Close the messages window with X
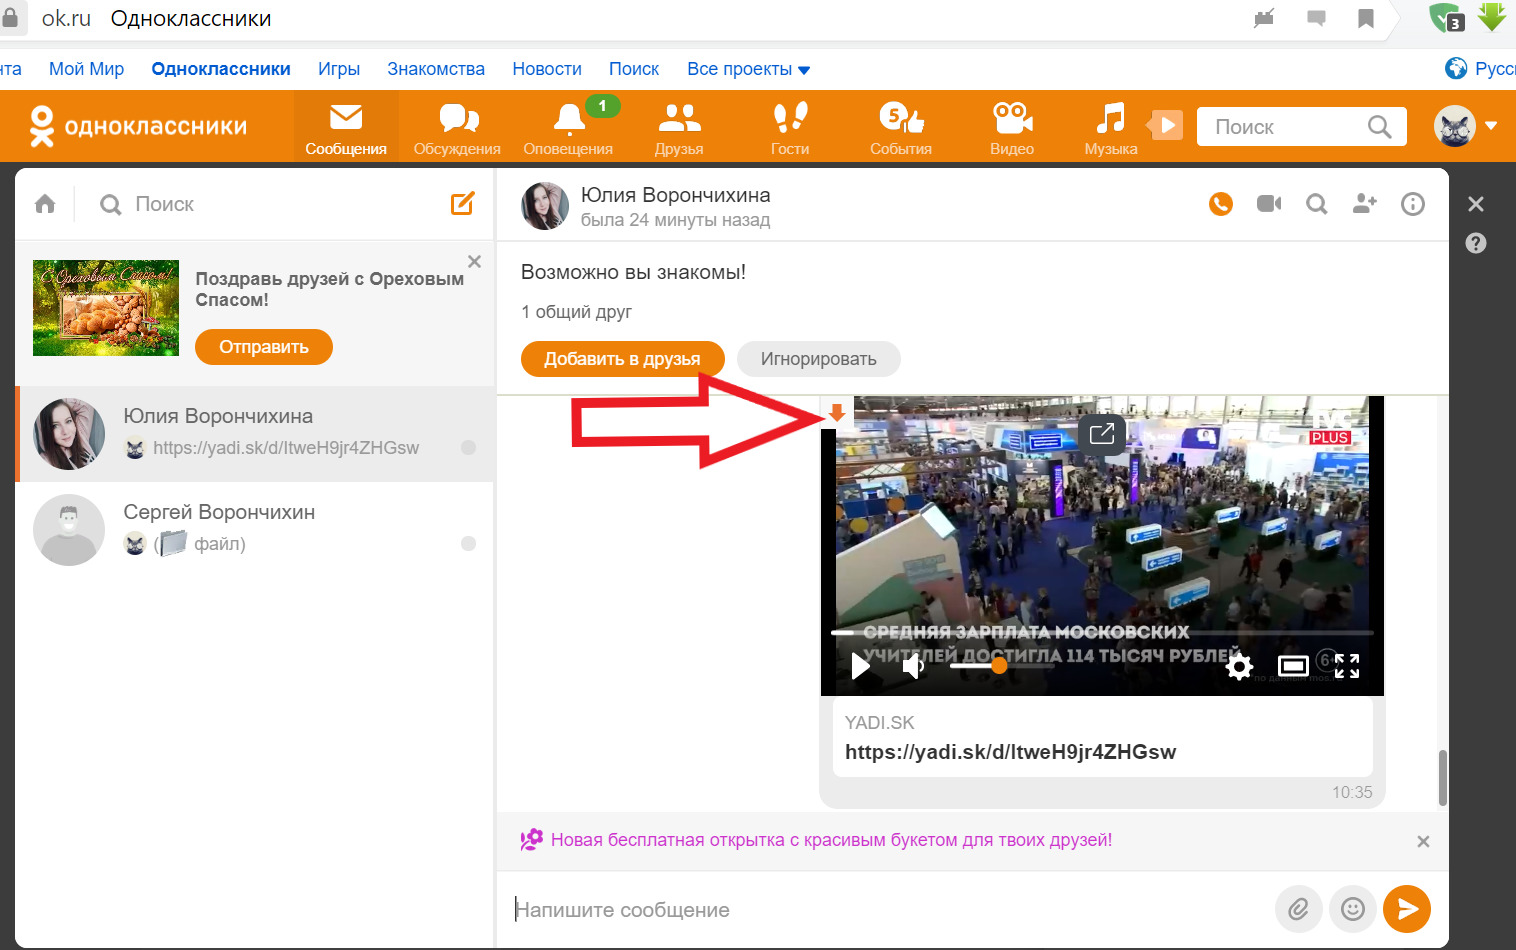The width and height of the screenshot is (1516, 950). coord(1476,204)
